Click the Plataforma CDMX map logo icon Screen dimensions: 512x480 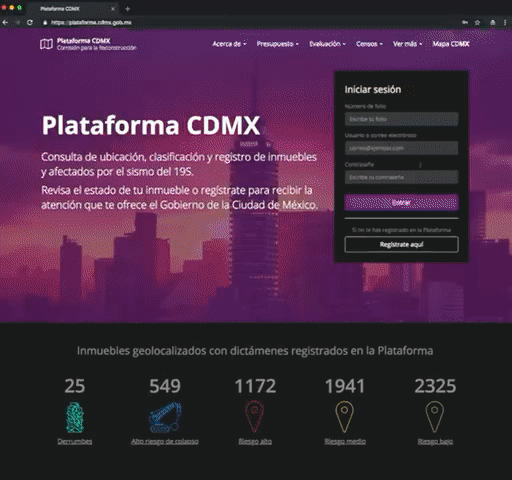coord(46,44)
